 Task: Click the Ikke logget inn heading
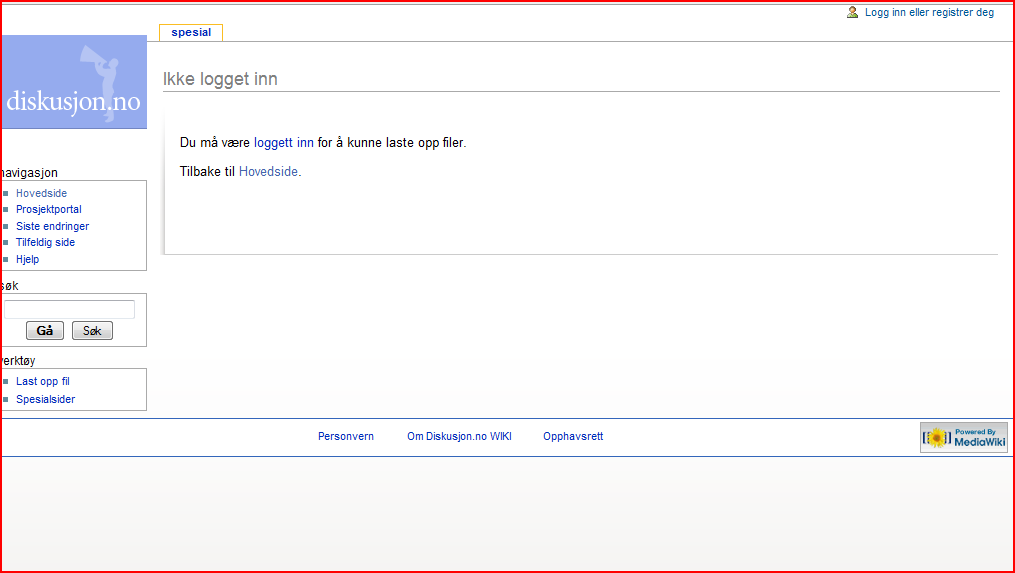[220, 79]
